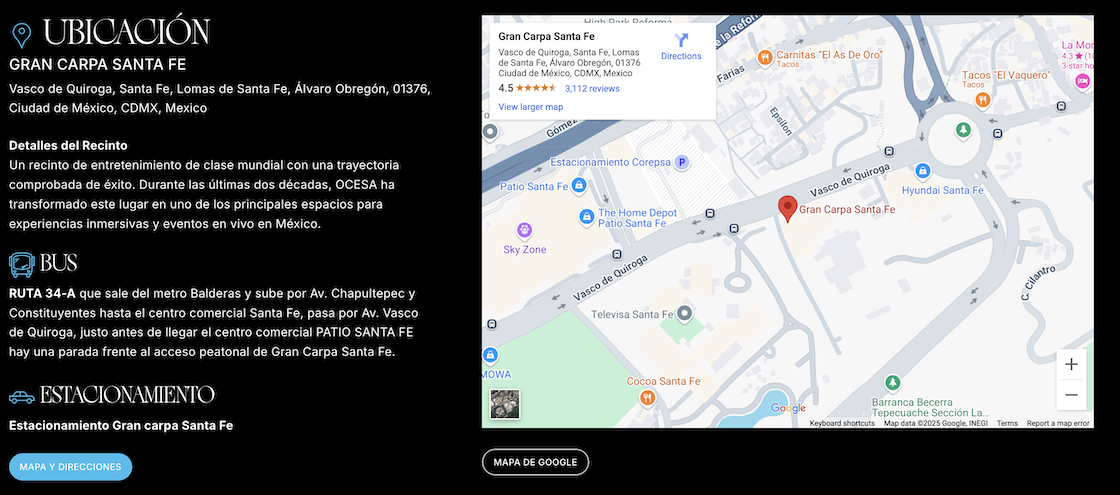Screen dimensions: 1120x495
Task: Click the Mapa de Google button
Action: point(535,462)
